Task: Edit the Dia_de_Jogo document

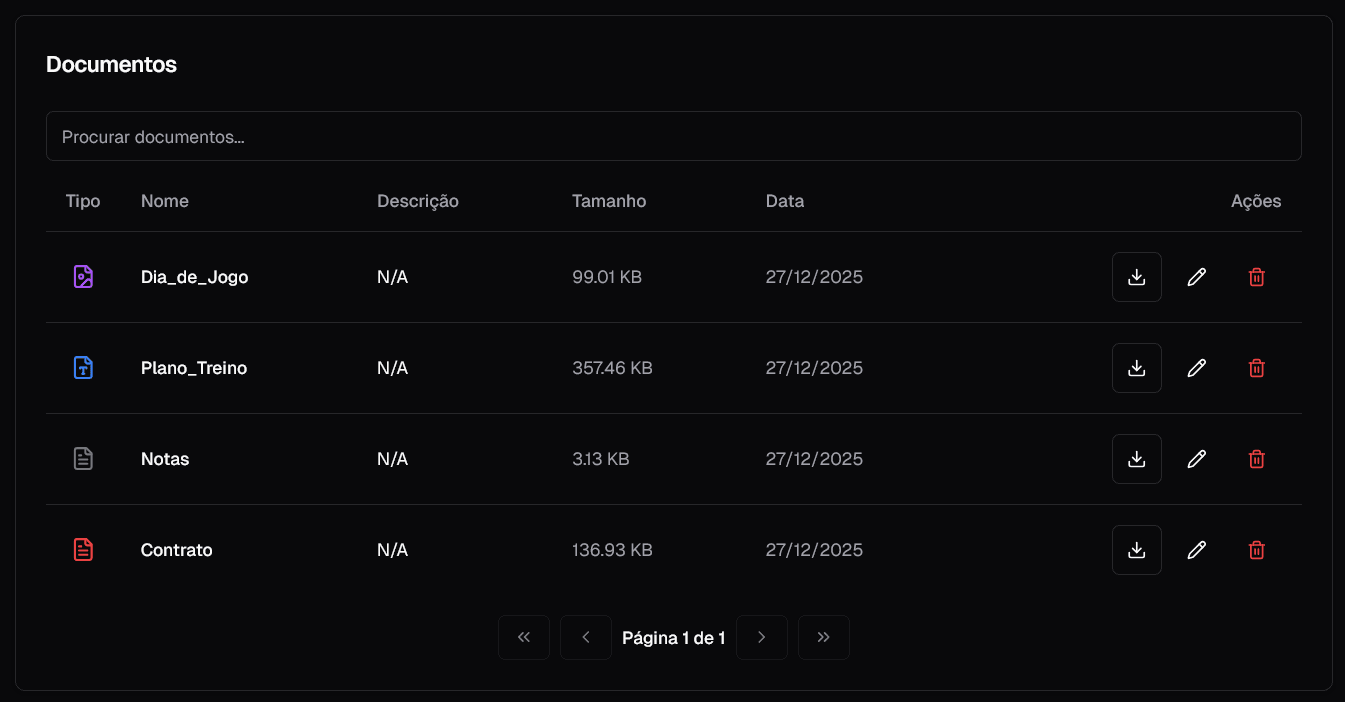Action: point(1196,277)
